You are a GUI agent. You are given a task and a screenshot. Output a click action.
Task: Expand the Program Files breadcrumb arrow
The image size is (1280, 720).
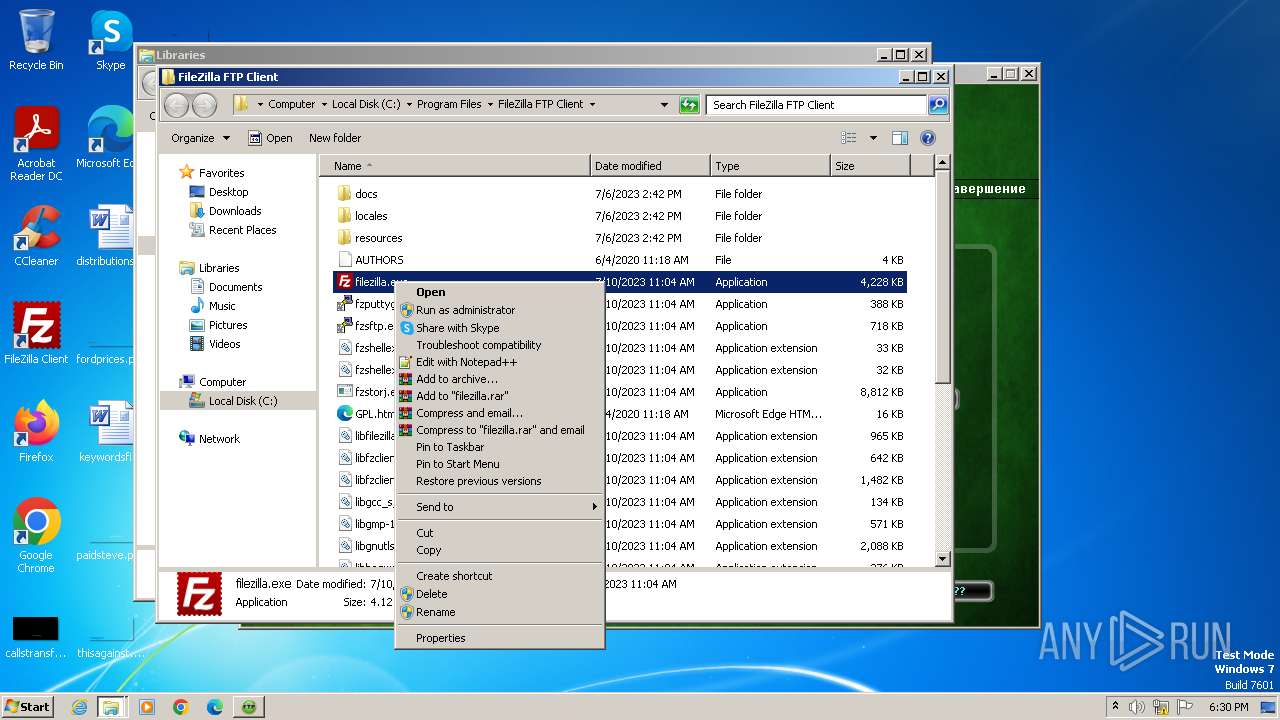[x=490, y=104]
